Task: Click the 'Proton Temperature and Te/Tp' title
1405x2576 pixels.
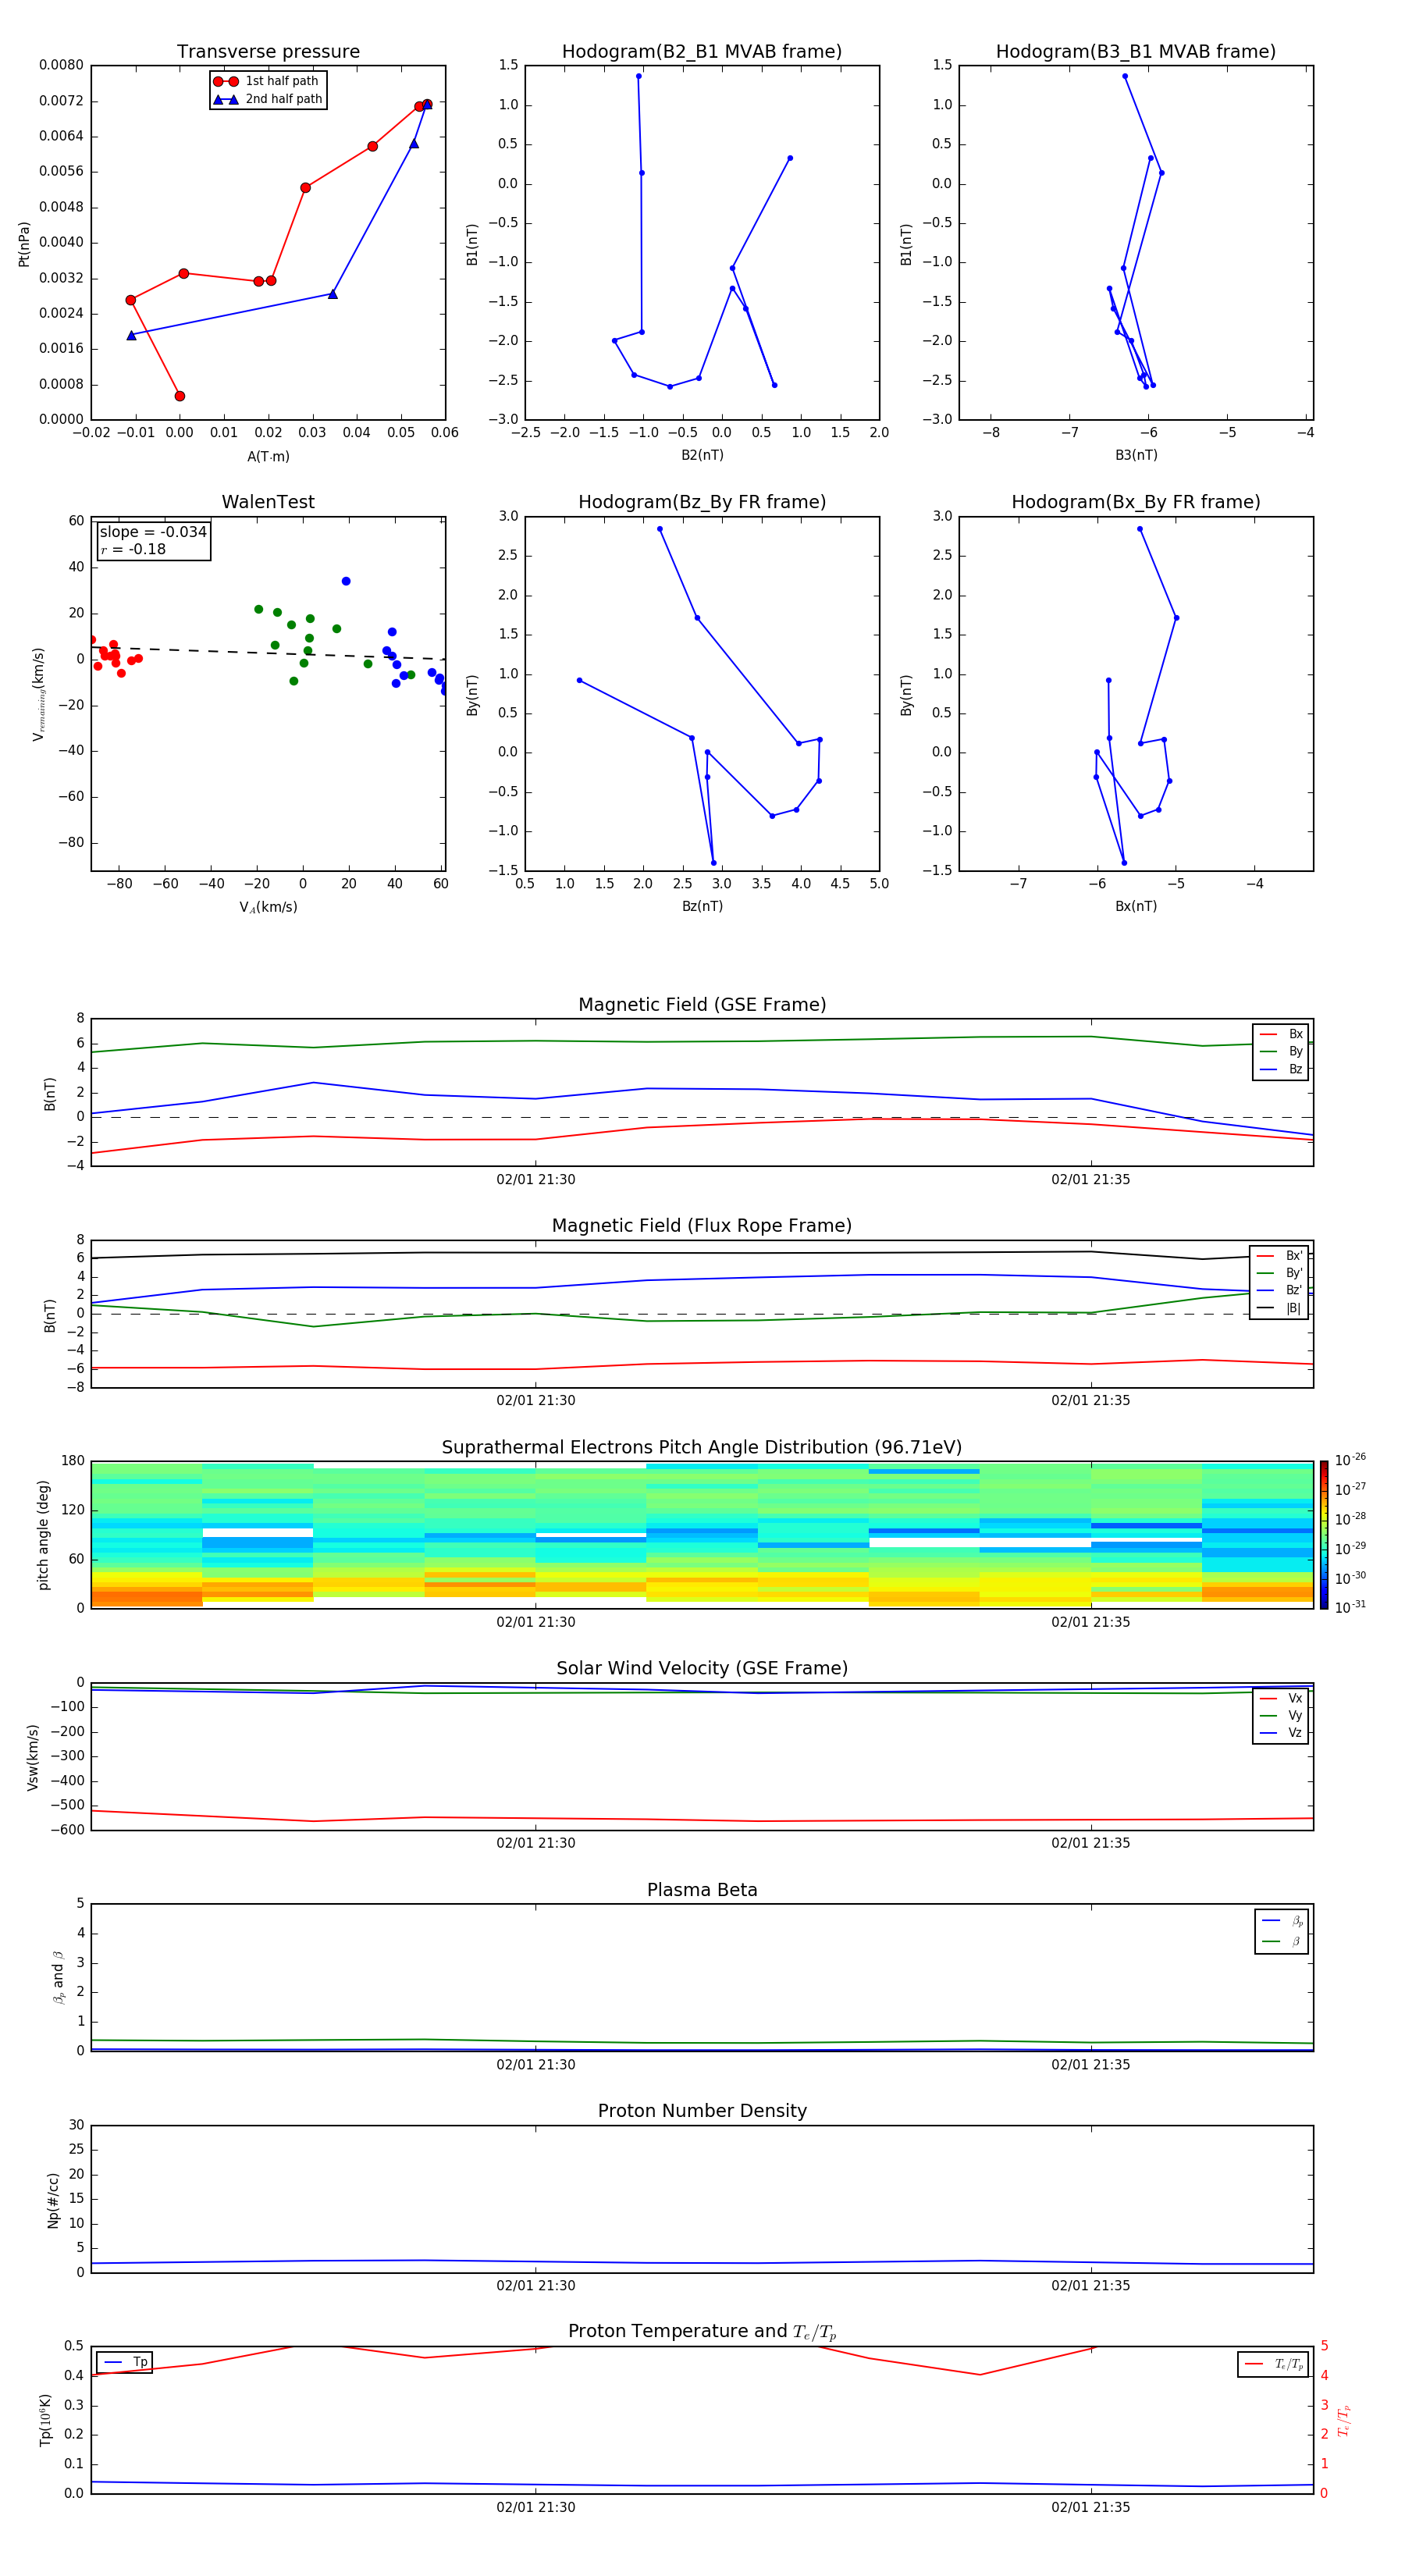Action: (702, 2331)
